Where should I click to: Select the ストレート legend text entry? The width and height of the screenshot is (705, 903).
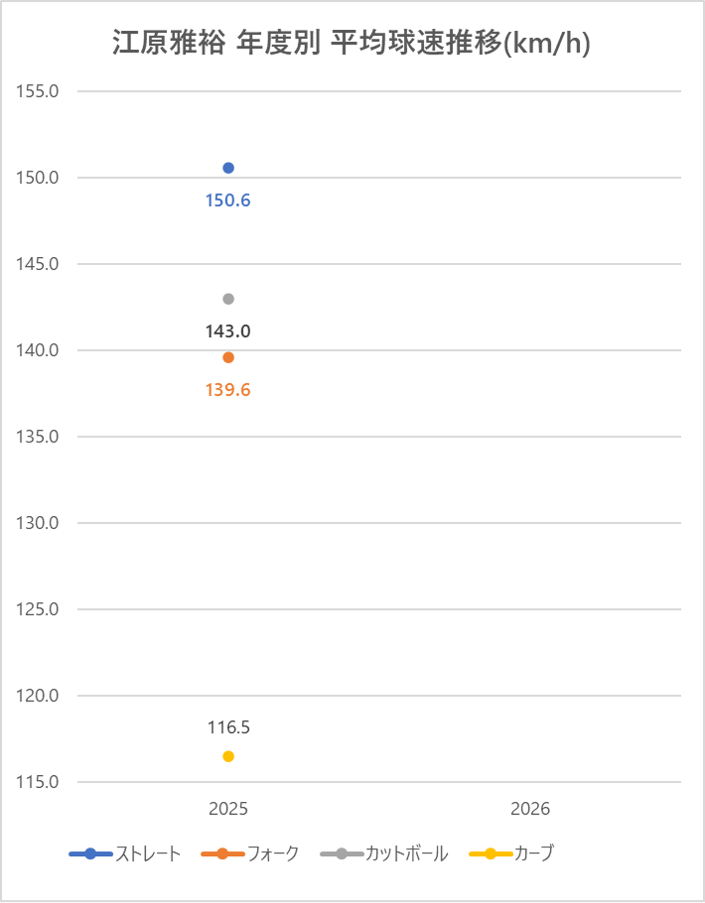click(148, 853)
